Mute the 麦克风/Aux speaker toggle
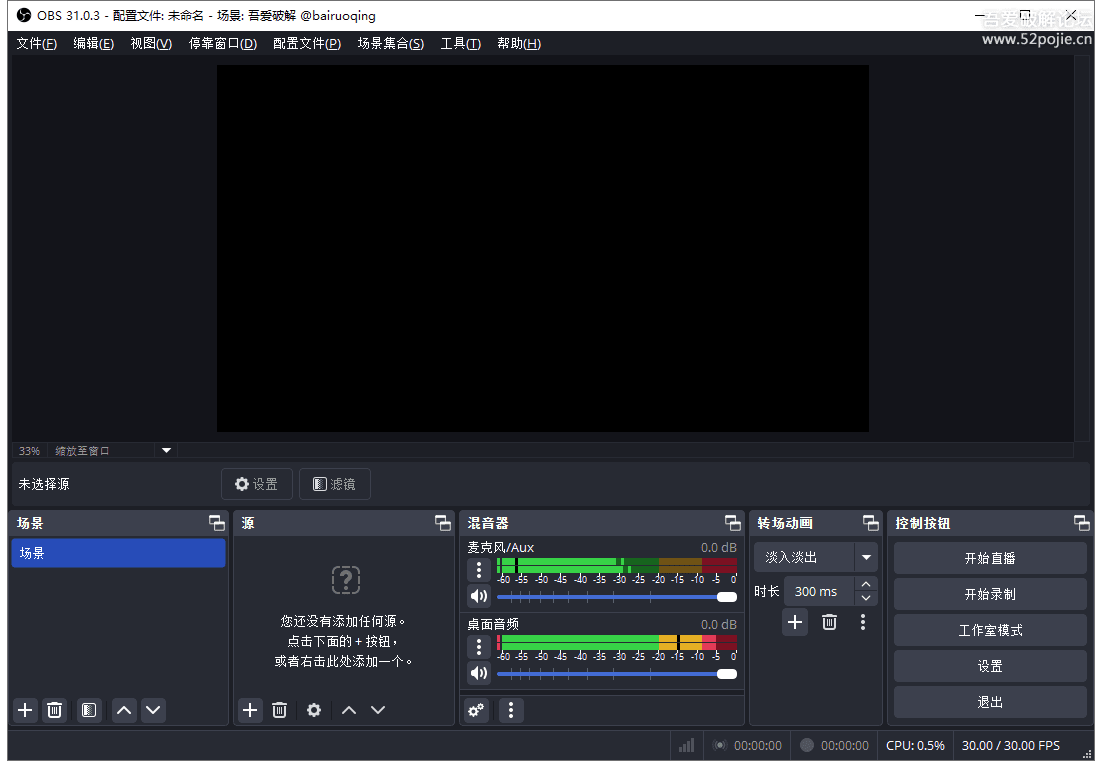1102x768 pixels. [x=479, y=596]
